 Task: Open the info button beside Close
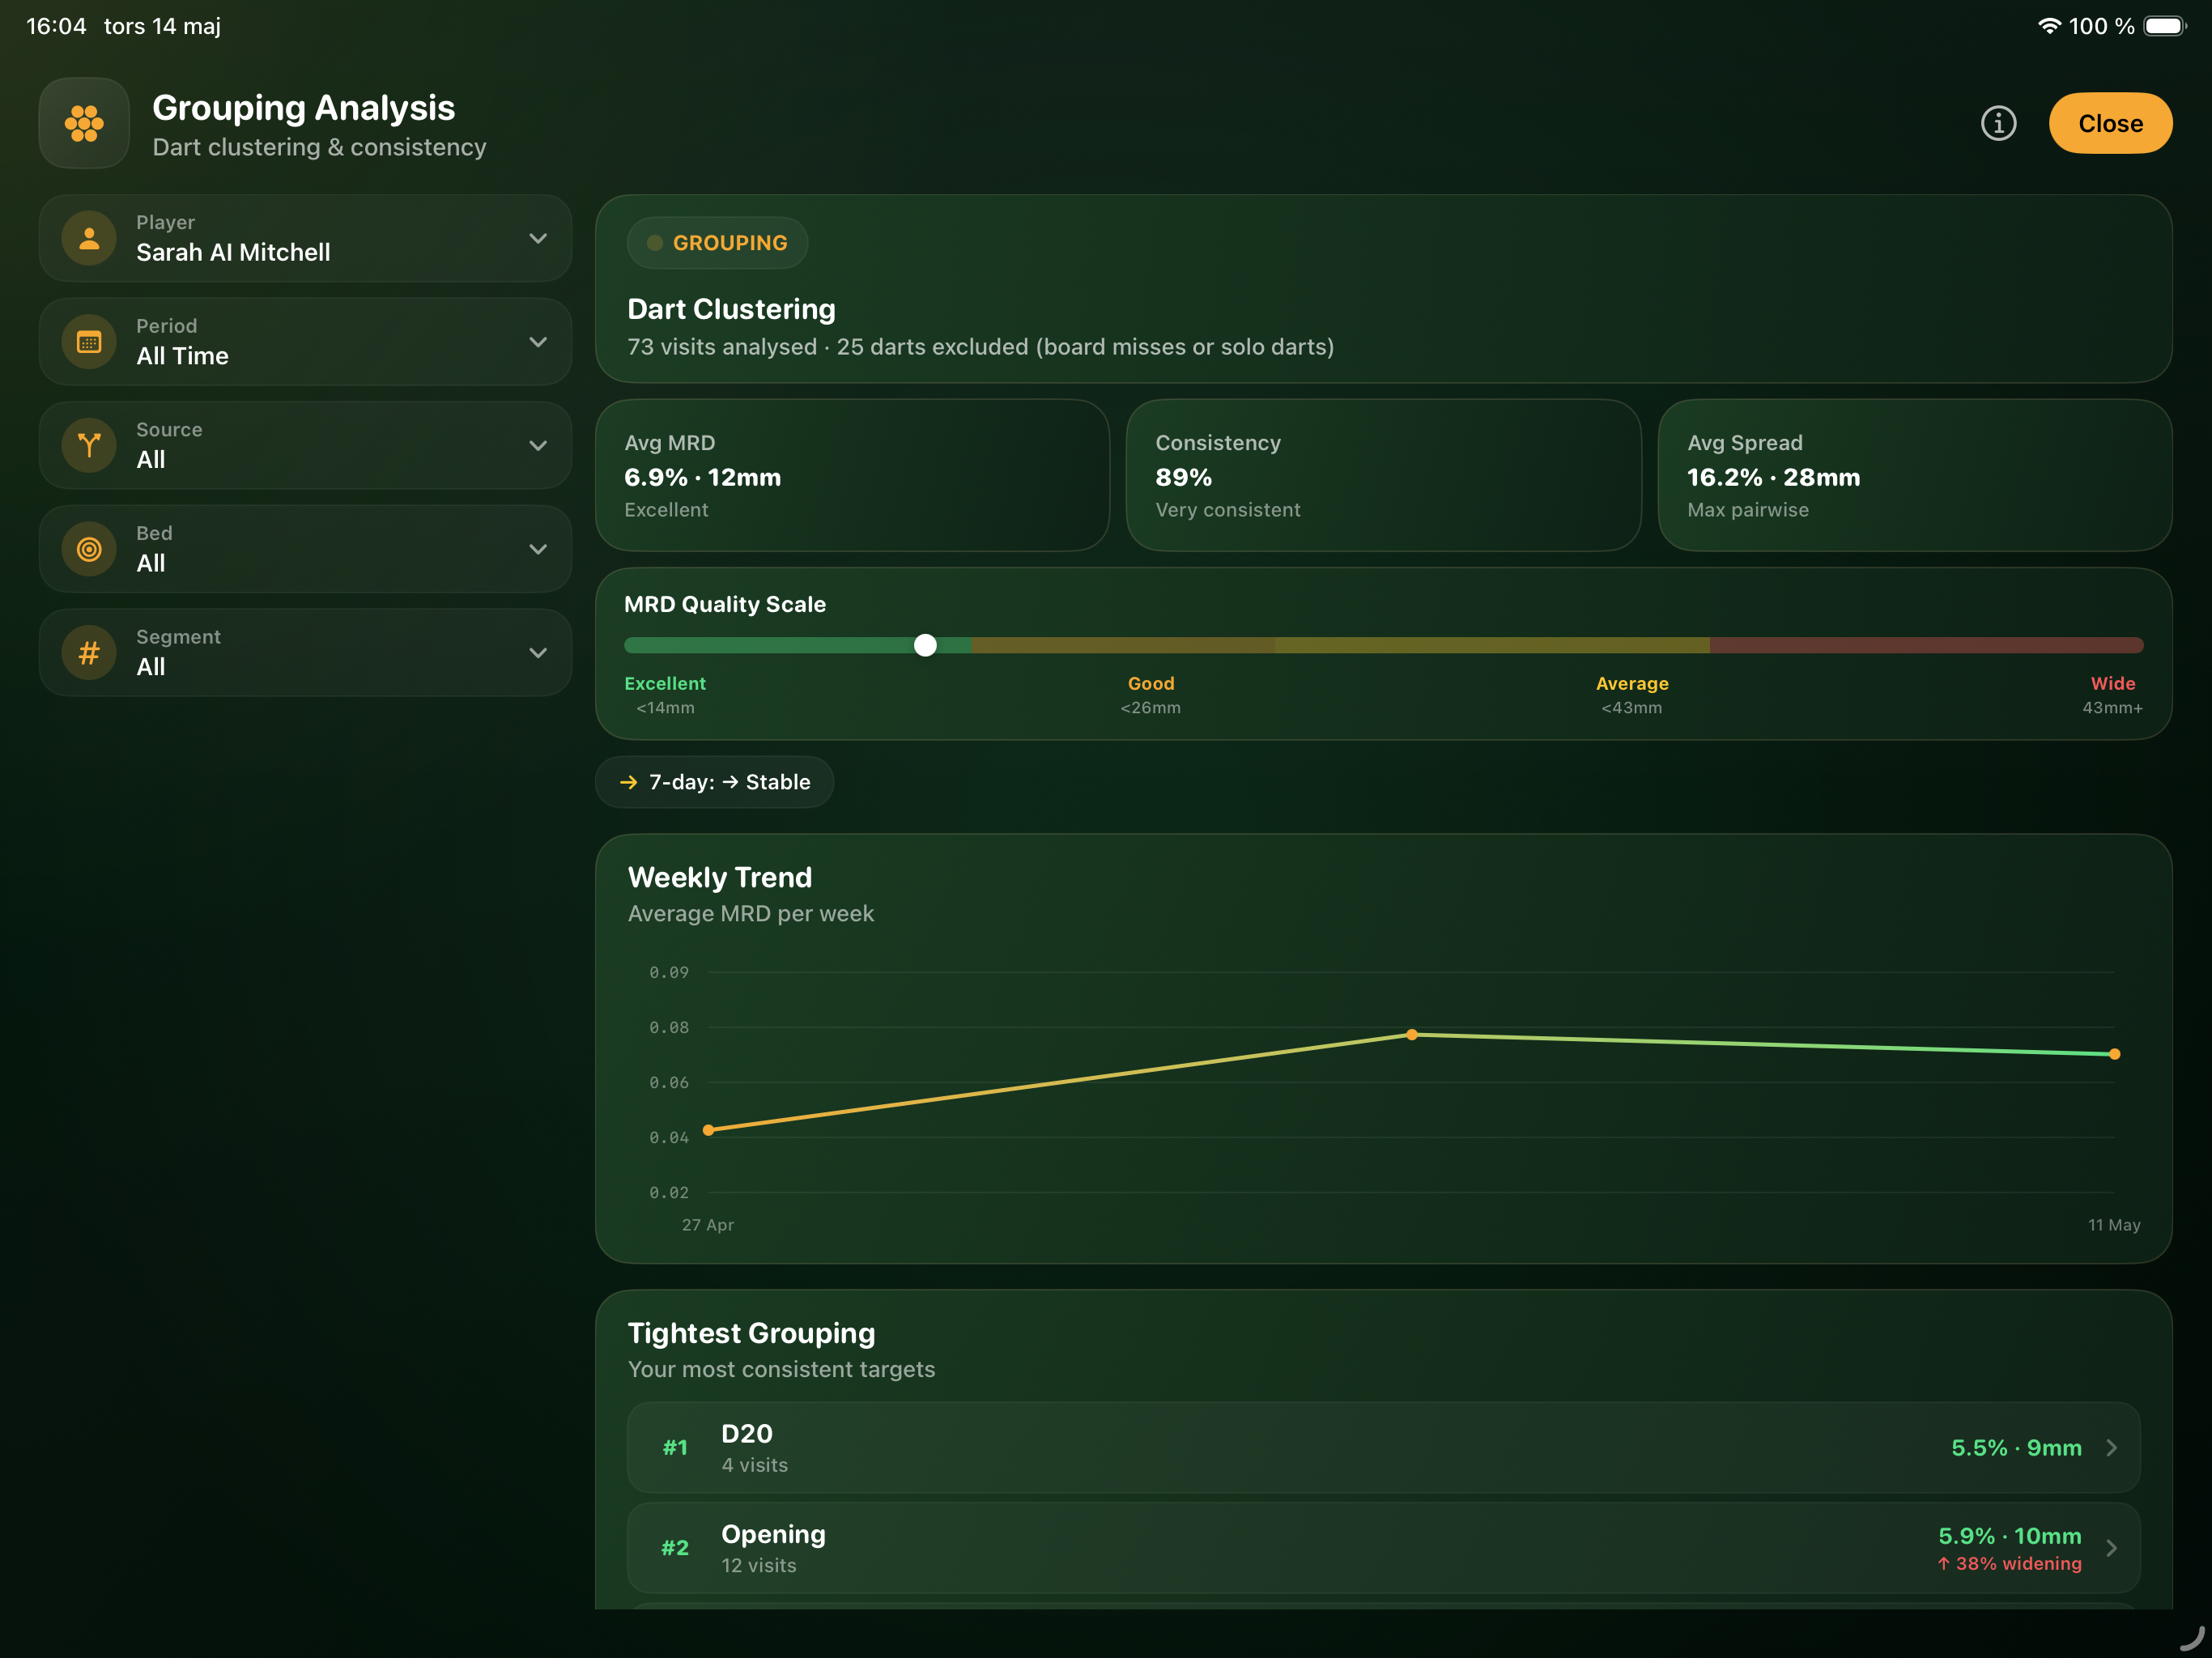click(x=1998, y=123)
